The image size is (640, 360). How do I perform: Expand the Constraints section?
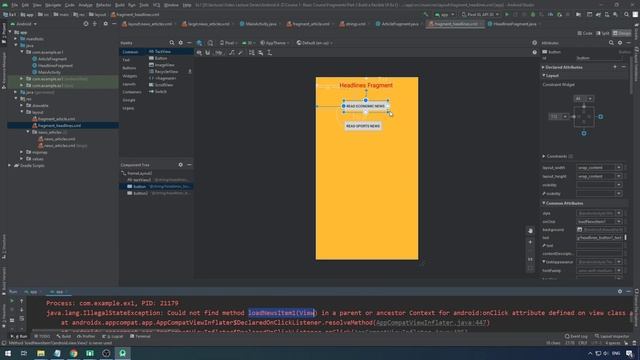pos(544,156)
